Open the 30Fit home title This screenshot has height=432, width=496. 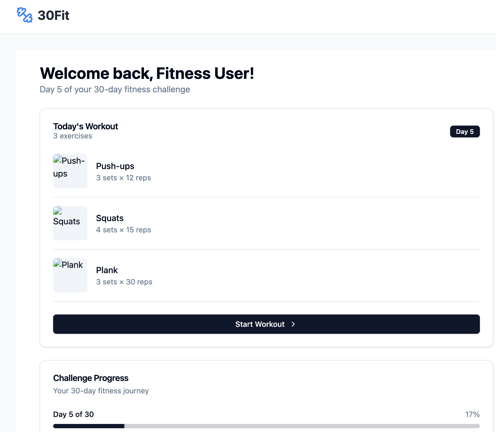53,15
